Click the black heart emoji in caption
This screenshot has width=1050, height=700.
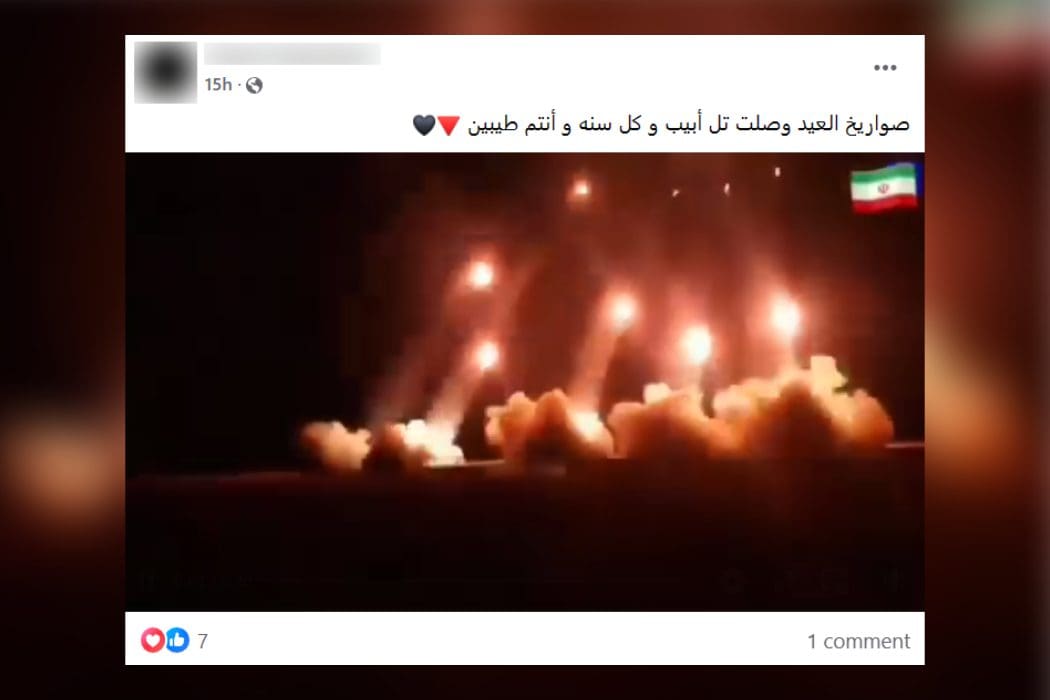424,125
